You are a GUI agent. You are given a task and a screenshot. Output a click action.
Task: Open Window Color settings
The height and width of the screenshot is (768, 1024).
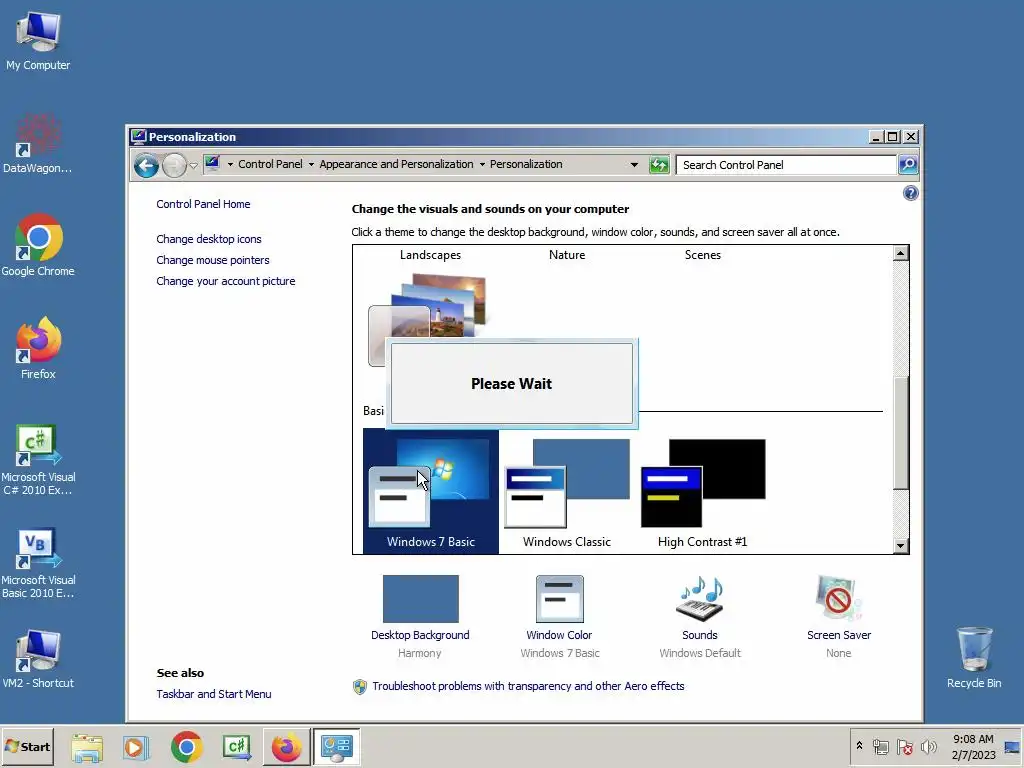tap(560, 616)
